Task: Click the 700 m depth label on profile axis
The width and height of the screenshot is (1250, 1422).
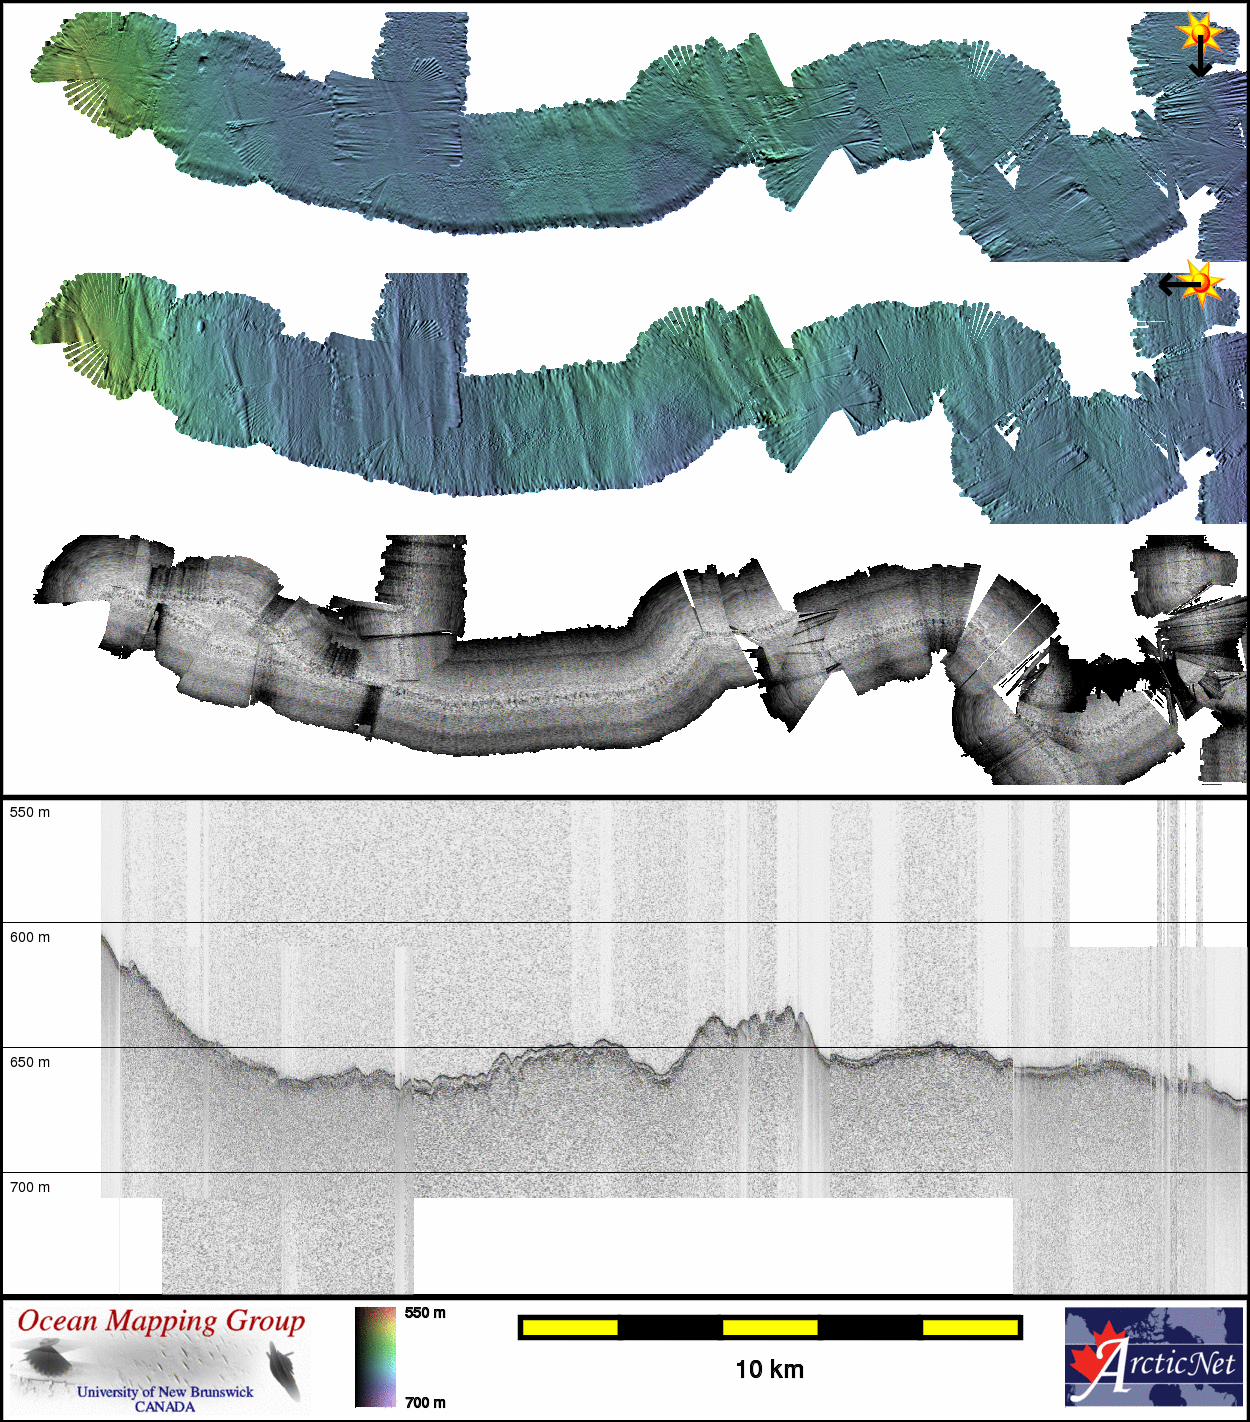Action: tap(30, 1187)
